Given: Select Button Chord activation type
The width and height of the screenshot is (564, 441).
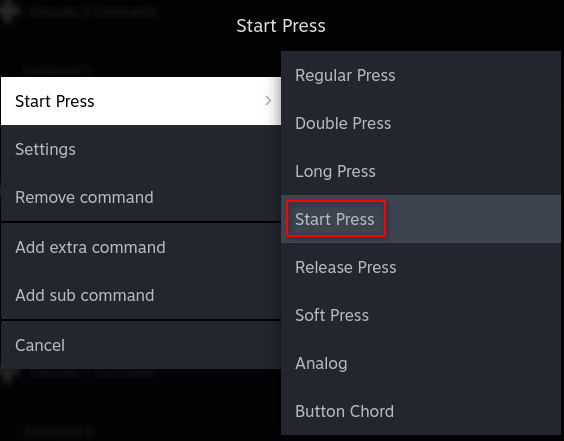Looking at the screenshot, I should click(x=421, y=411).
